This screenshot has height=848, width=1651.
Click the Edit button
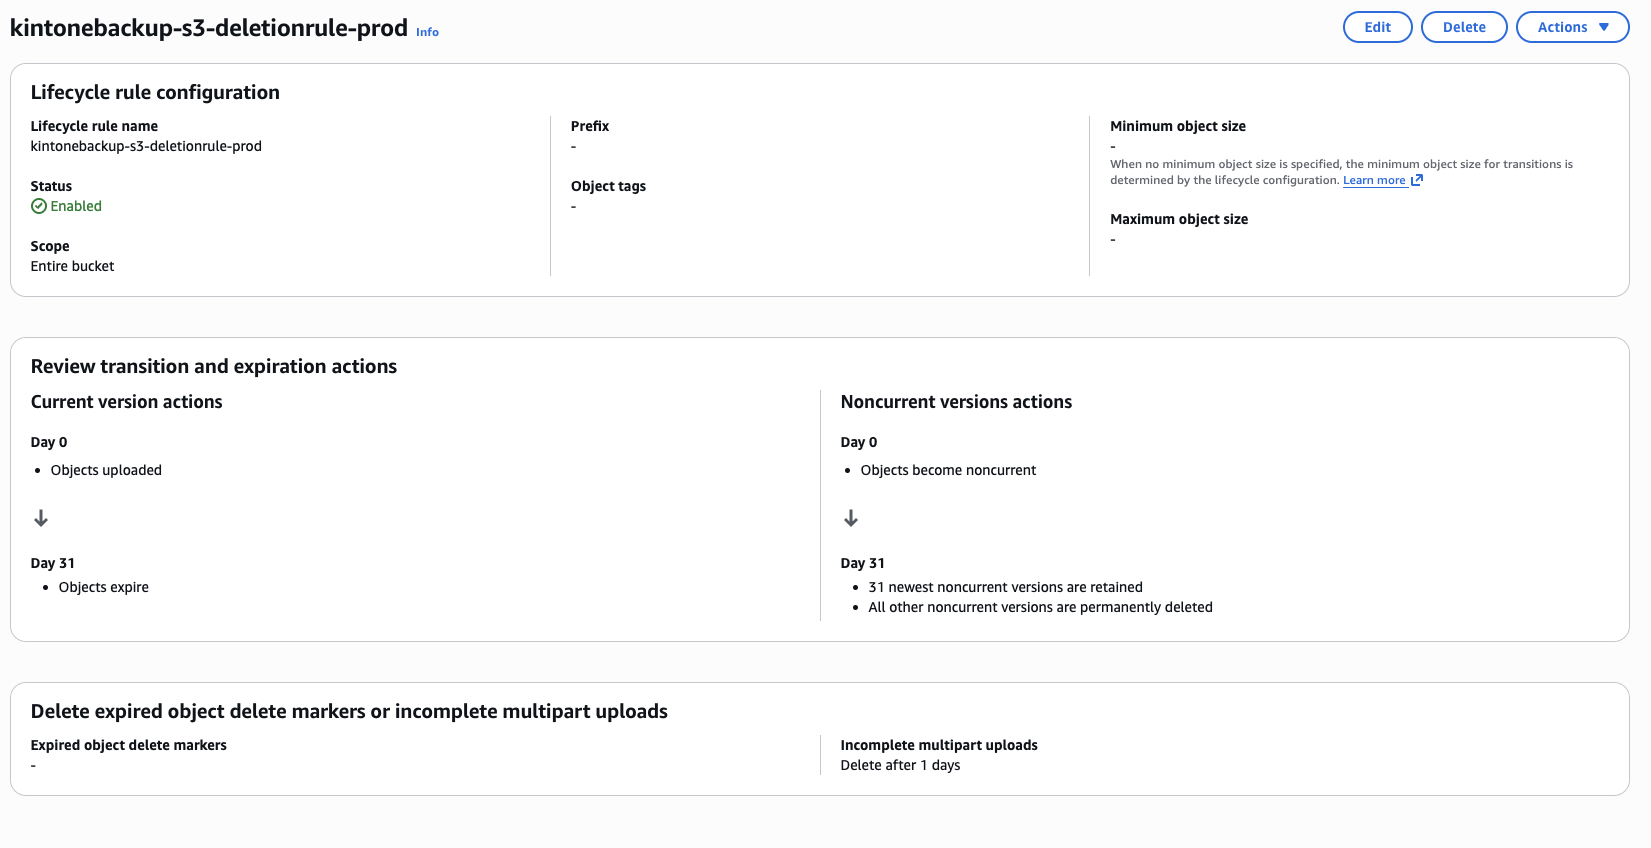click(x=1377, y=27)
